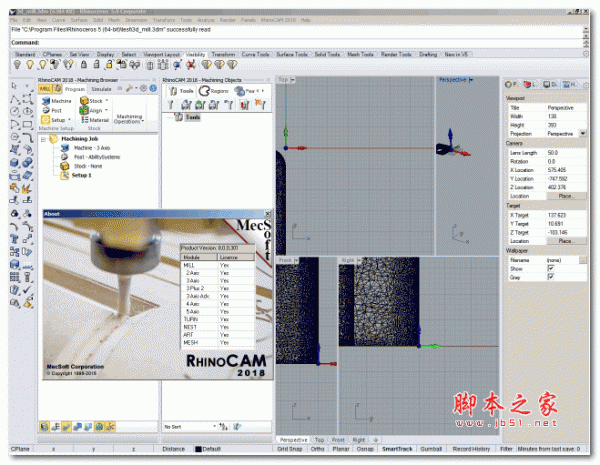Click the red X icon in Visibility toolbar

pos(191,65)
